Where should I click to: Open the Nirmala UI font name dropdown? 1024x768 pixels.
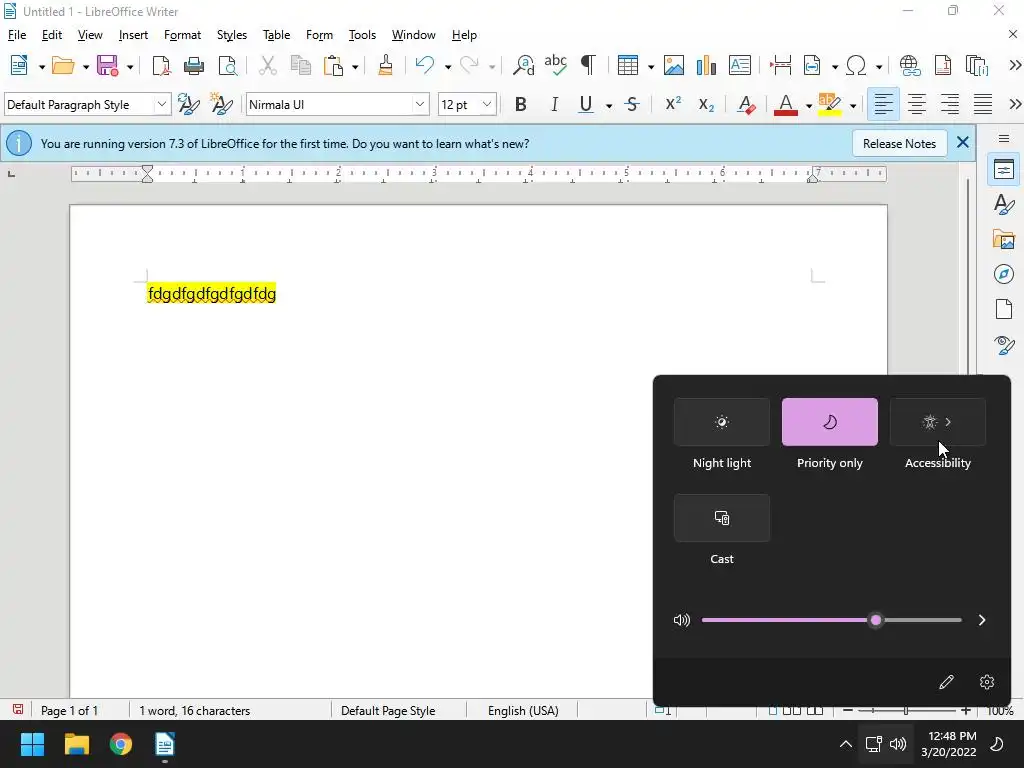pyautogui.click(x=420, y=104)
